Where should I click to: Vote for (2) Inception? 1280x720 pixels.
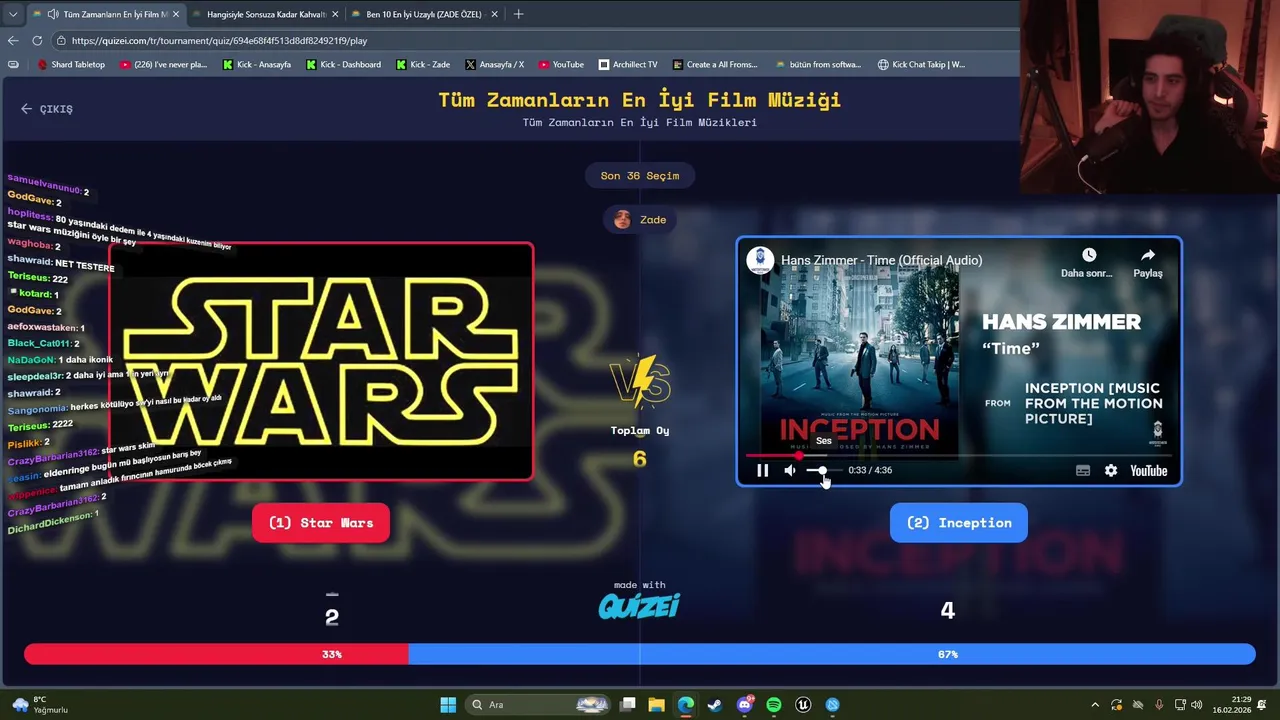(958, 523)
